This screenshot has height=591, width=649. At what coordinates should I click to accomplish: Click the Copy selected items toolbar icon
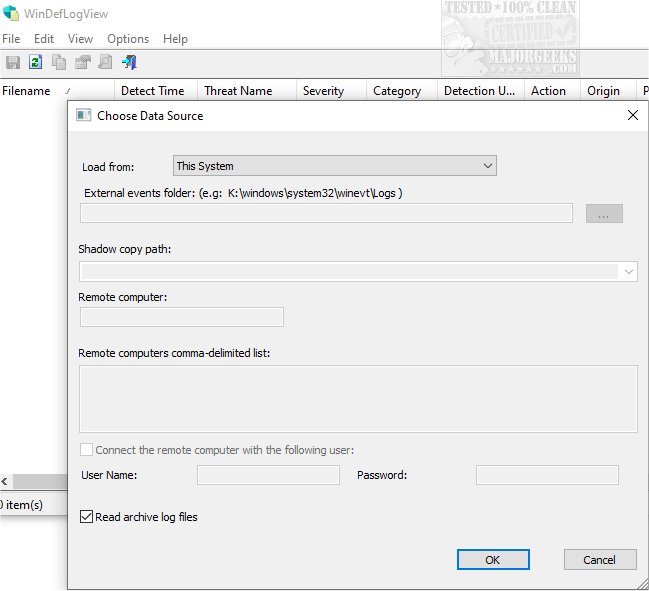coord(59,62)
